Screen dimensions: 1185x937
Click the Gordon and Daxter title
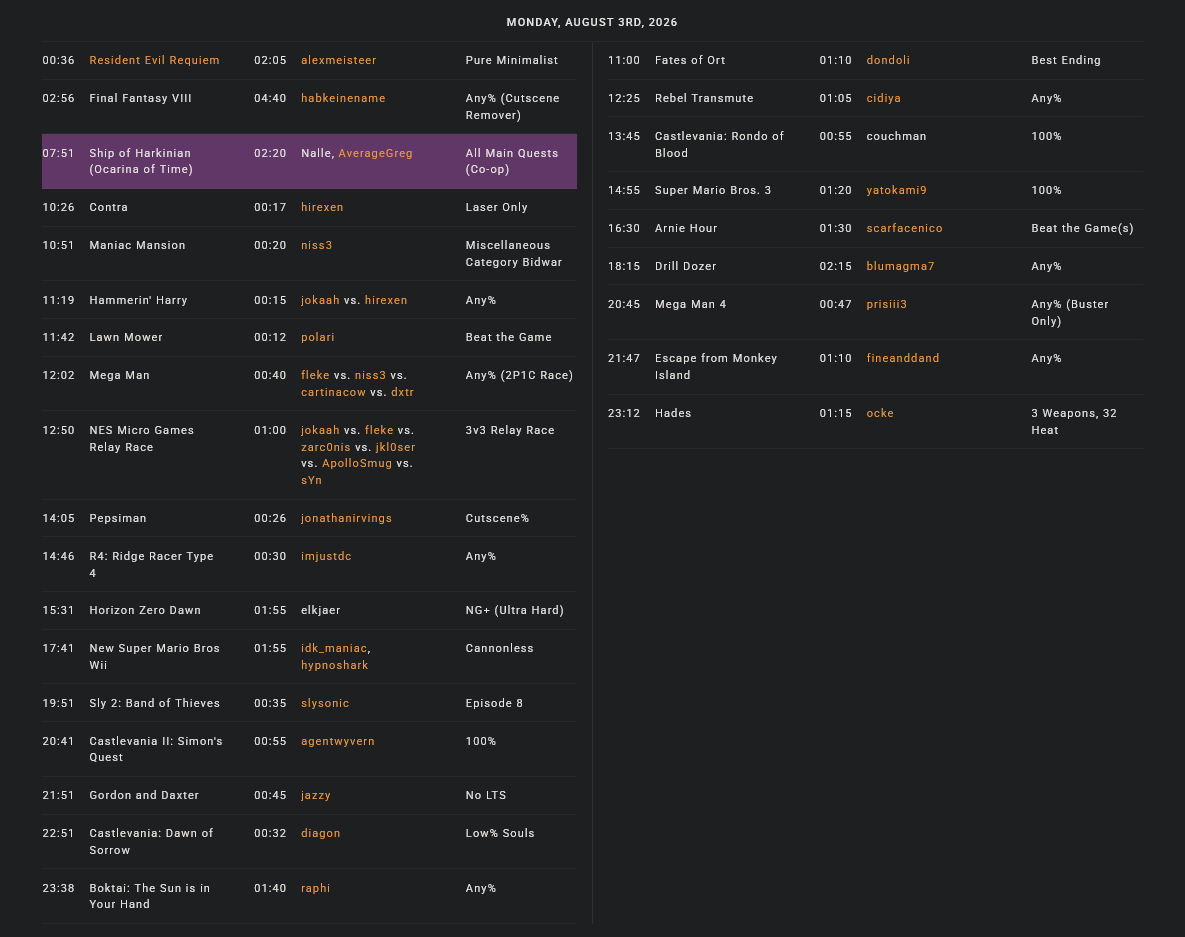coord(144,796)
